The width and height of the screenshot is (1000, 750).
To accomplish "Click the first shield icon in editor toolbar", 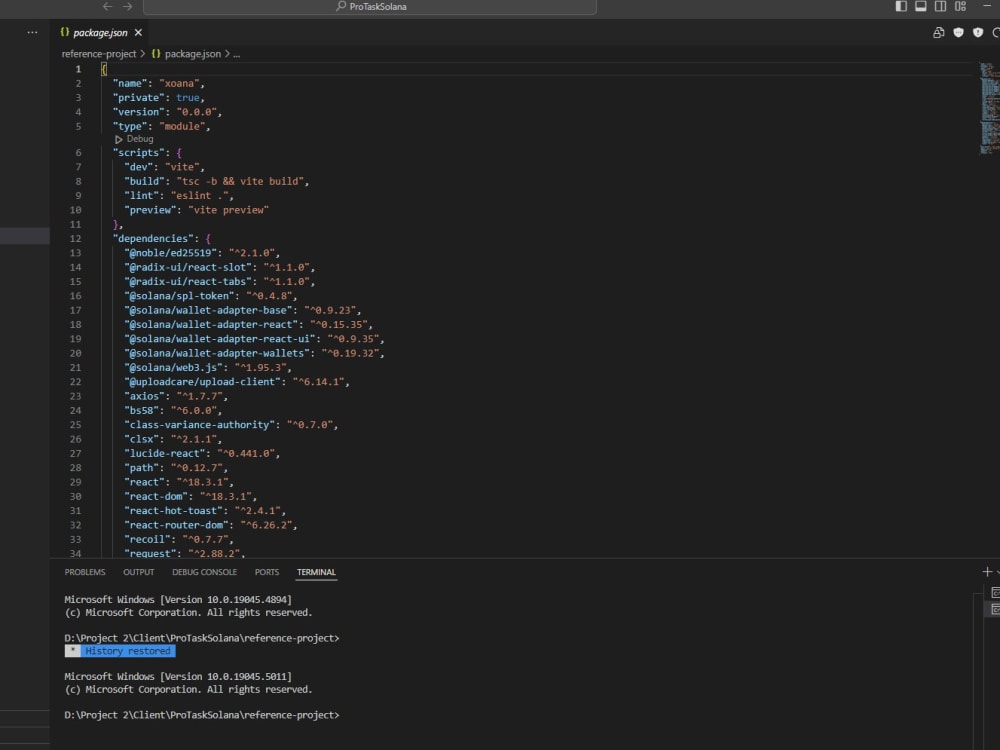I will 959,33.
